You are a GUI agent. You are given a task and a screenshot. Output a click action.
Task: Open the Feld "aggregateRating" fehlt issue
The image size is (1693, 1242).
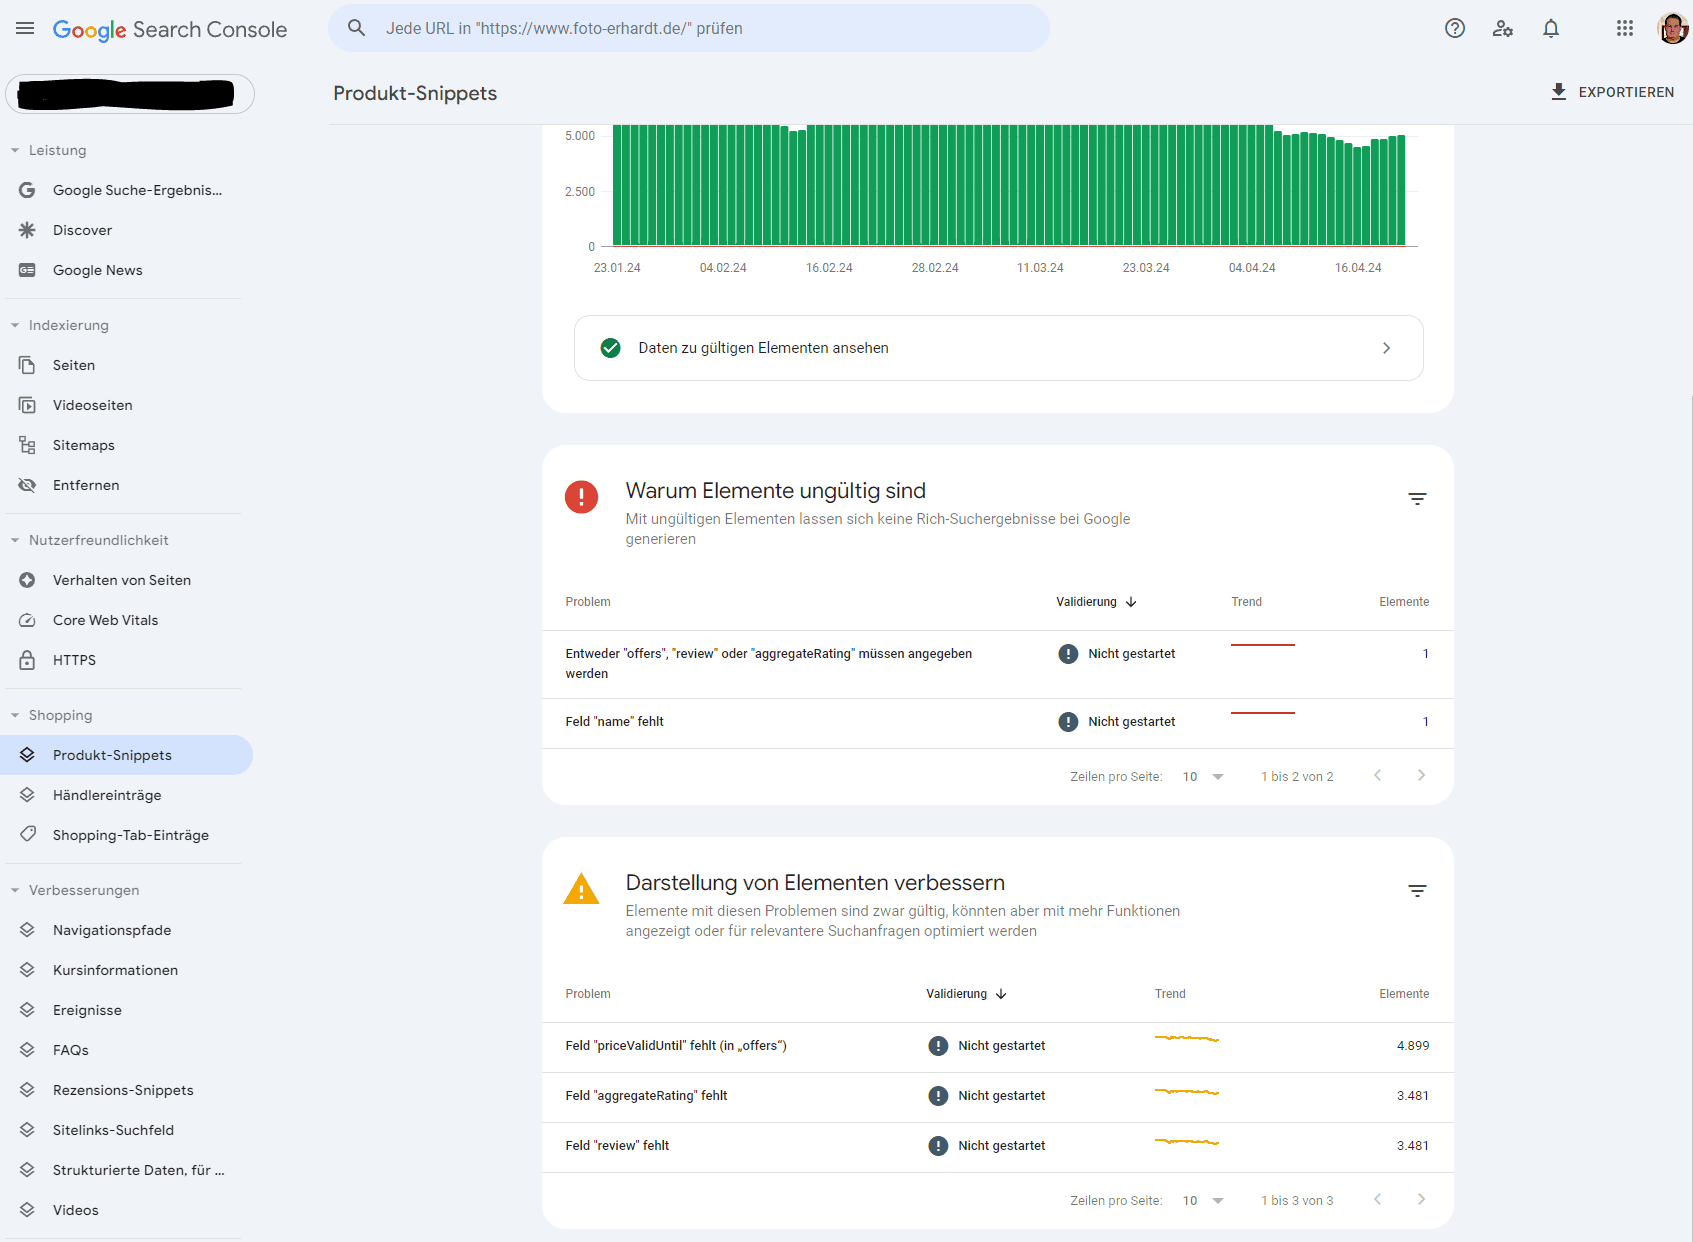997,1097
